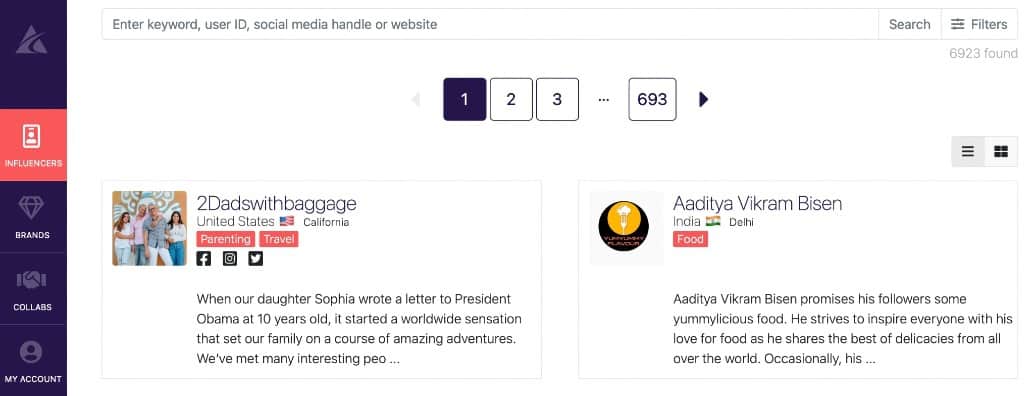Image resolution: width=1024 pixels, height=396 pixels.
Task: Open the Brands diamond icon
Action: click(31, 208)
